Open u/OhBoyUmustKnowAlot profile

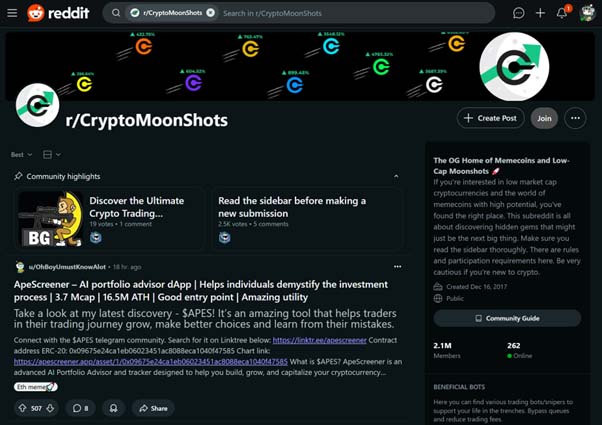coord(67,267)
